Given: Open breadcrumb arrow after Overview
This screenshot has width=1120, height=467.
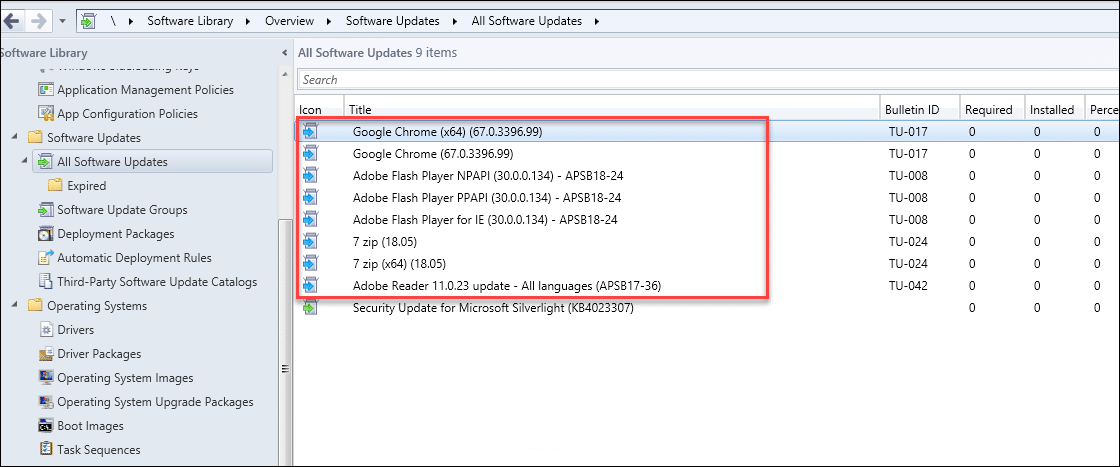Looking at the screenshot, I should click(329, 21).
